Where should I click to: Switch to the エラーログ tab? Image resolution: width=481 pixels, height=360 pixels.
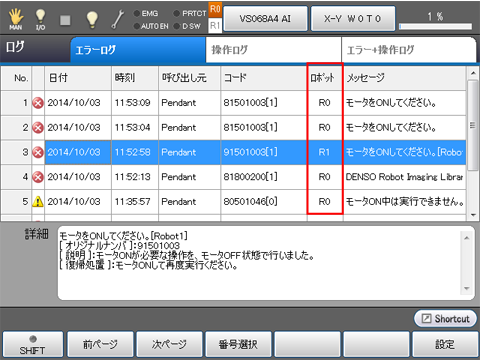pyautogui.click(x=138, y=50)
